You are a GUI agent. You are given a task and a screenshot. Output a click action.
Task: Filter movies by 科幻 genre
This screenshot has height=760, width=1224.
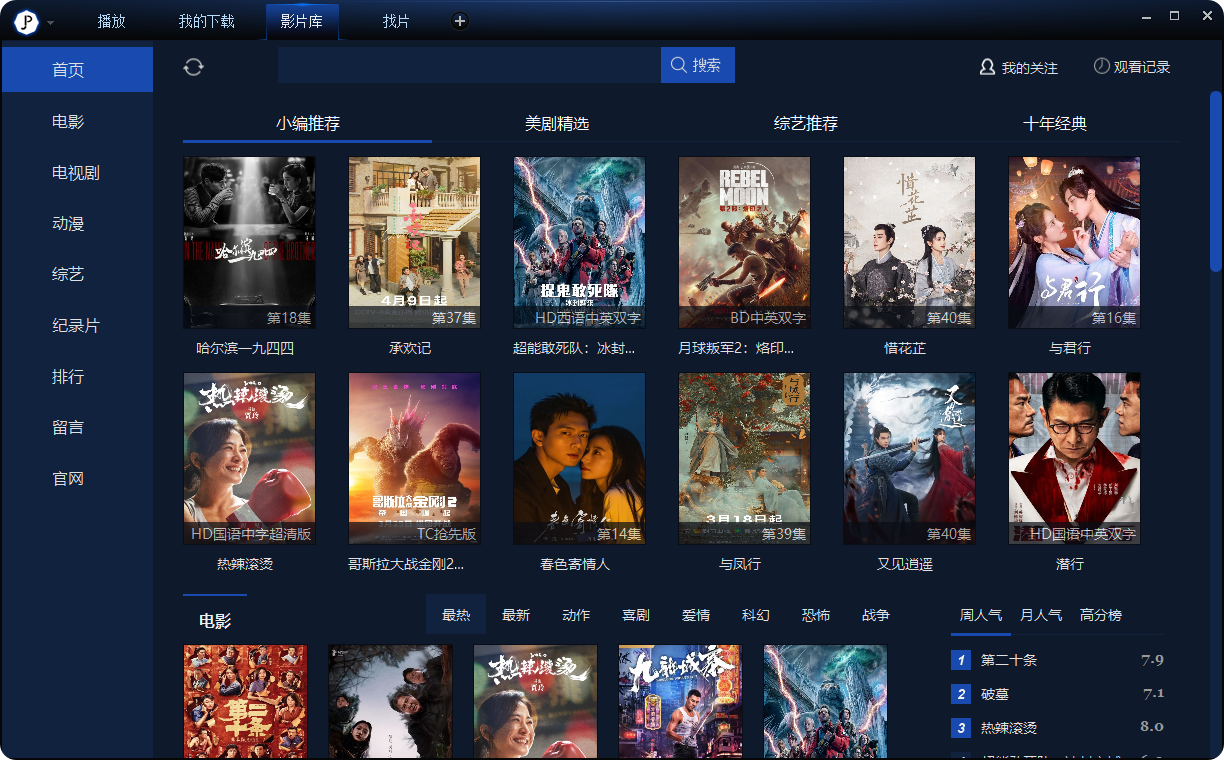click(756, 615)
